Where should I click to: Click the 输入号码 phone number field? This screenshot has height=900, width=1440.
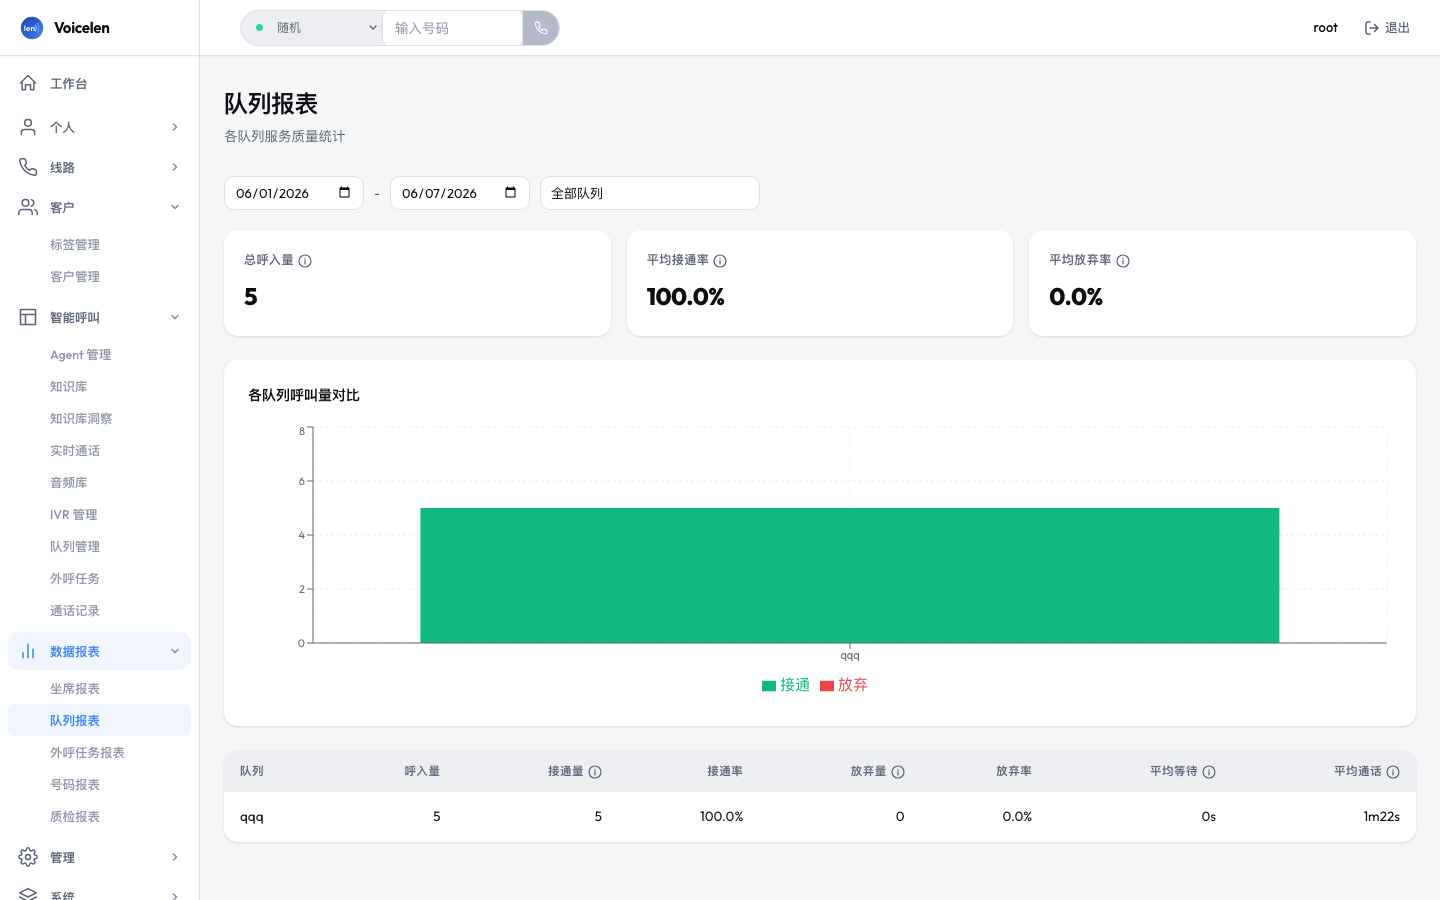(452, 28)
